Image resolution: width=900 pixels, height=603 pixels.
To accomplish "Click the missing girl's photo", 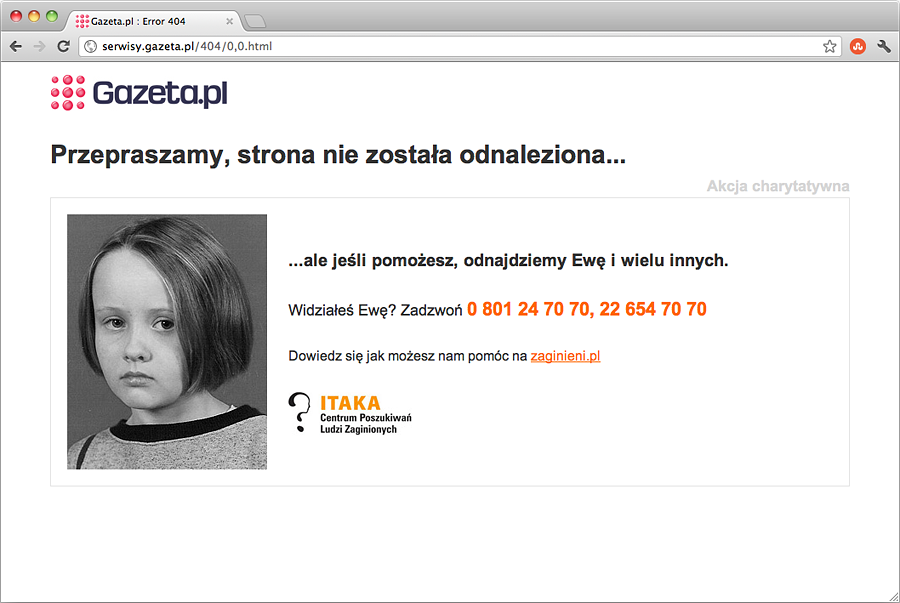I will [x=167, y=342].
